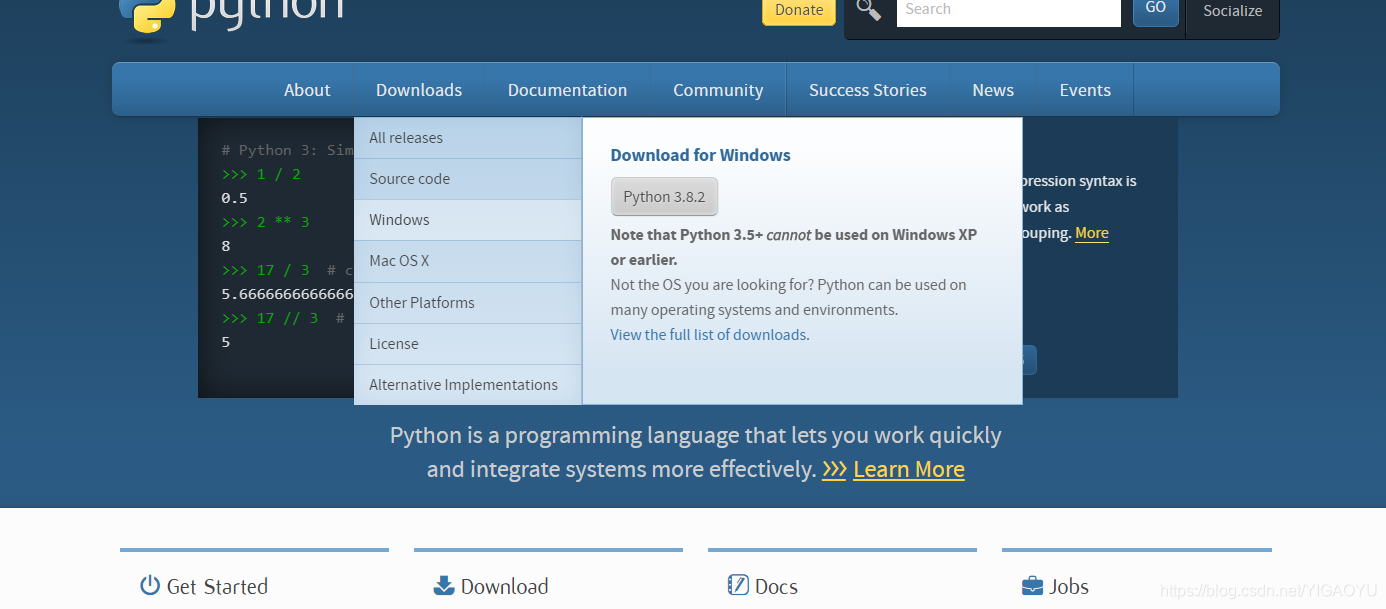Screen dimensions: 1386x609
Task: Click the triple-chevron arrows before Learn More
Action: 834,469
